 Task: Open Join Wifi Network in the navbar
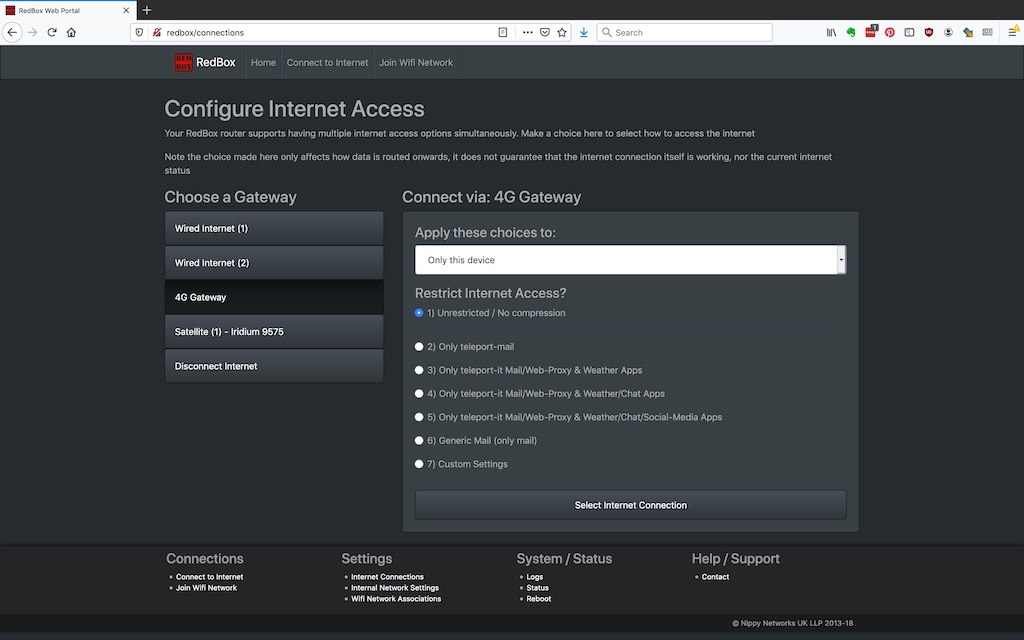tap(416, 63)
